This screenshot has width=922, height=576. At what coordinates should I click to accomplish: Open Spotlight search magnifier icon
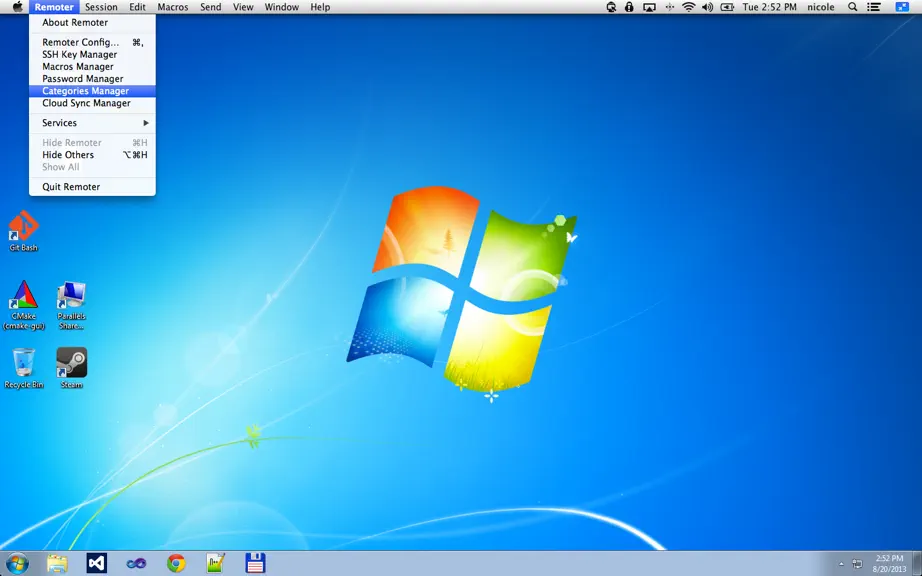click(x=852, y=7)
